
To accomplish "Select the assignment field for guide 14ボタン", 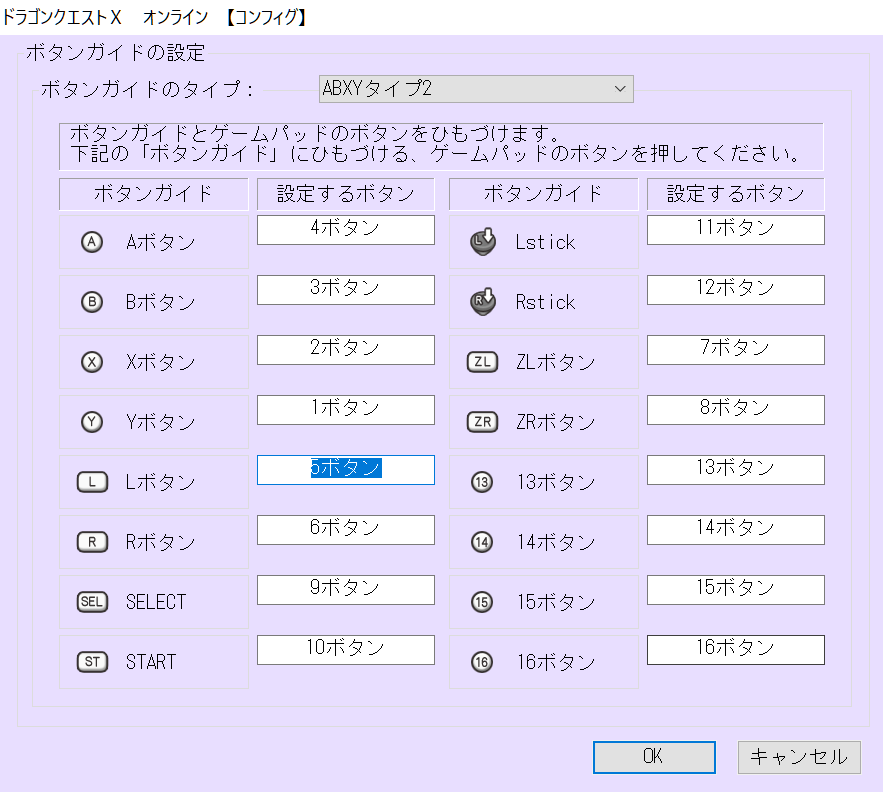I will tap(735, 530).
